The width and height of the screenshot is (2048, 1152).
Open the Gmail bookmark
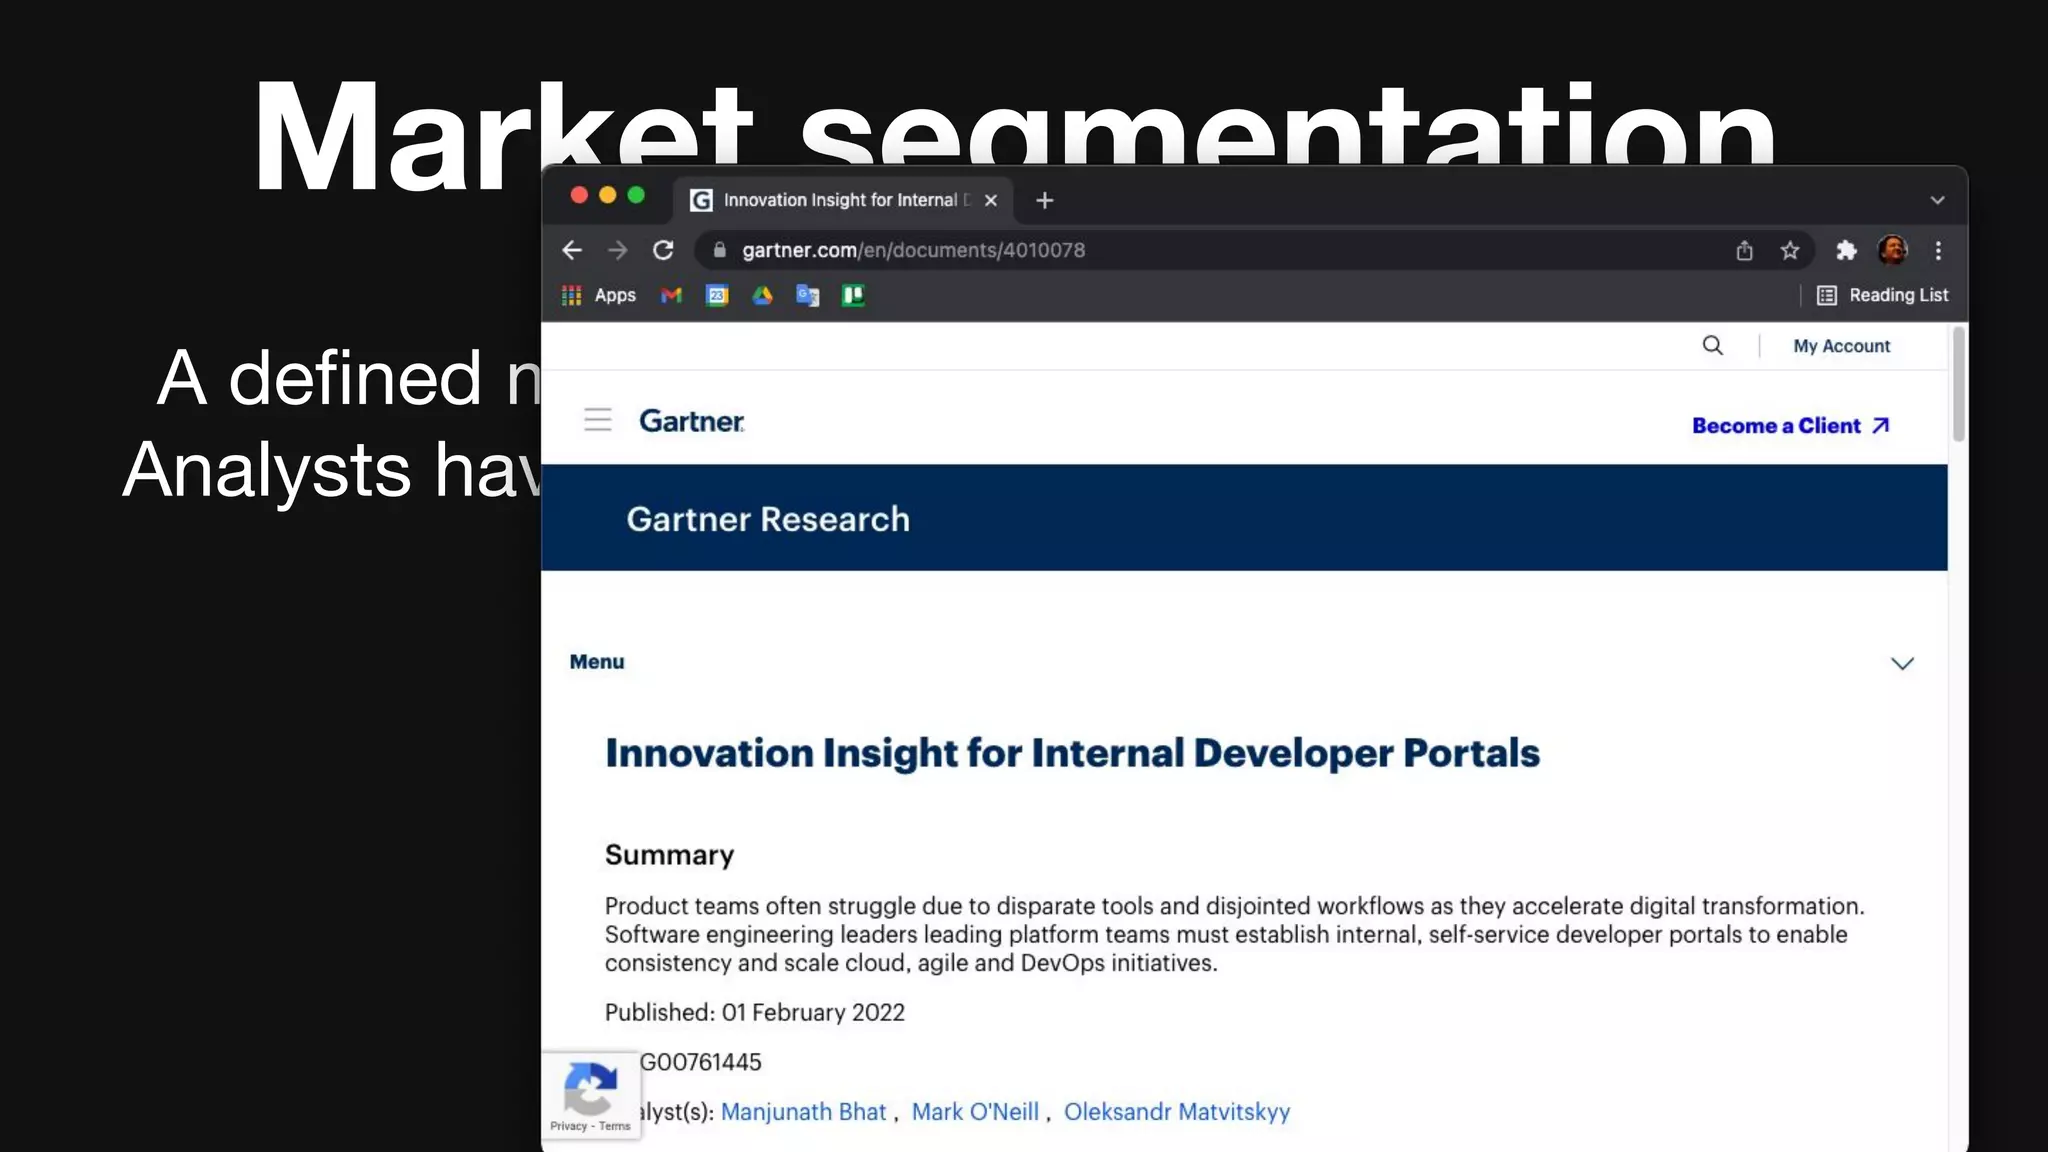671,295
